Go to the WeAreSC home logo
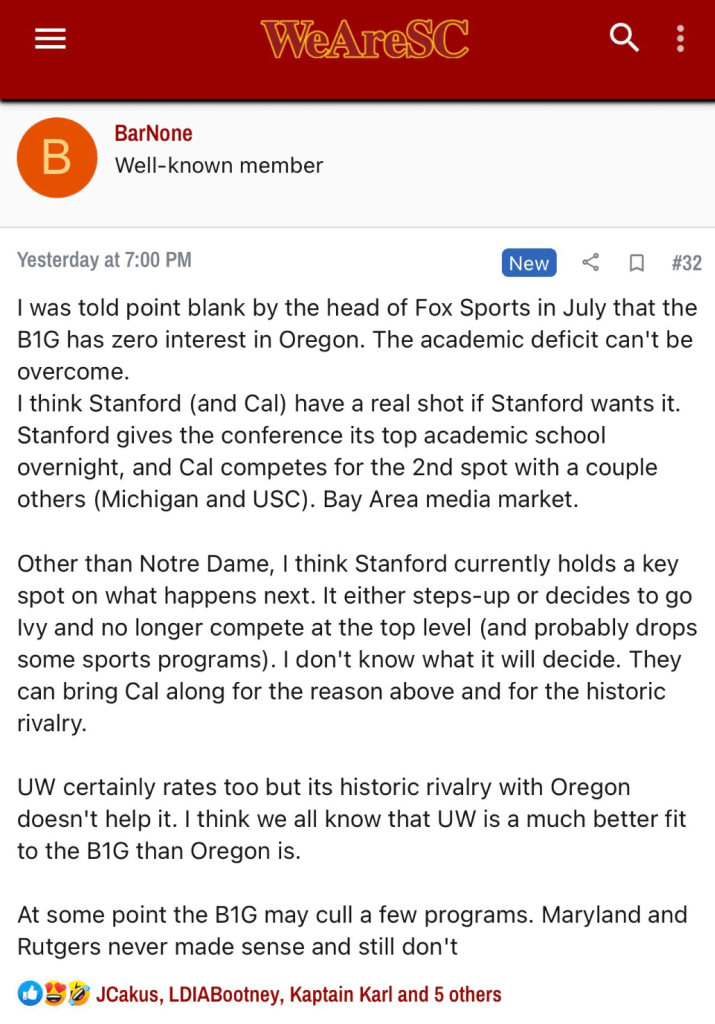This screenshot has width=715, height=1024. 365,40
